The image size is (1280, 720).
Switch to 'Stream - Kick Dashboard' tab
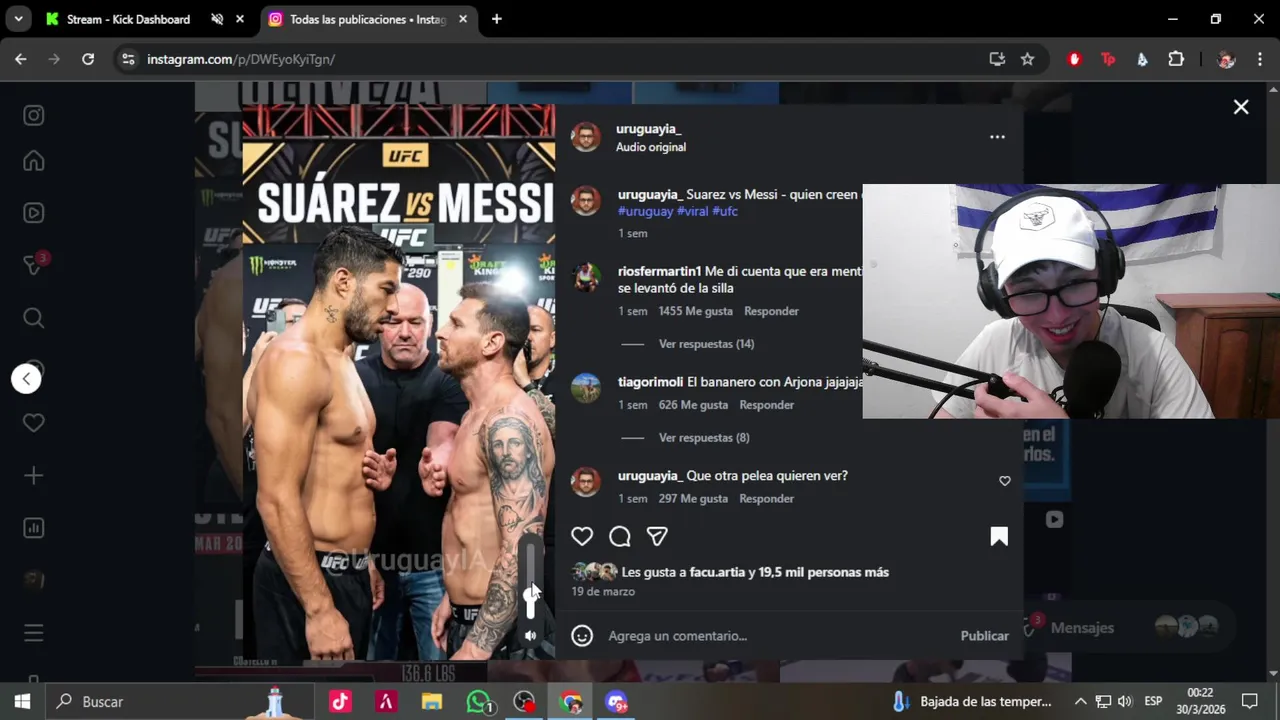click(x=128, y=19)
